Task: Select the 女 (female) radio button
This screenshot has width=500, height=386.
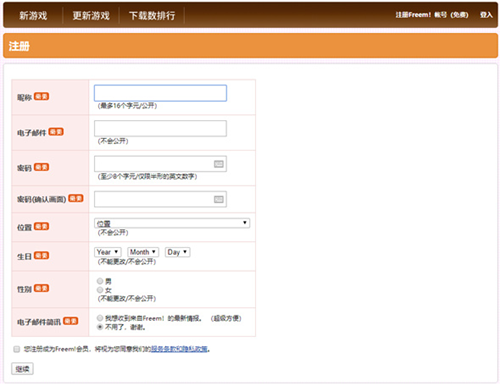Action: point(100,290)
